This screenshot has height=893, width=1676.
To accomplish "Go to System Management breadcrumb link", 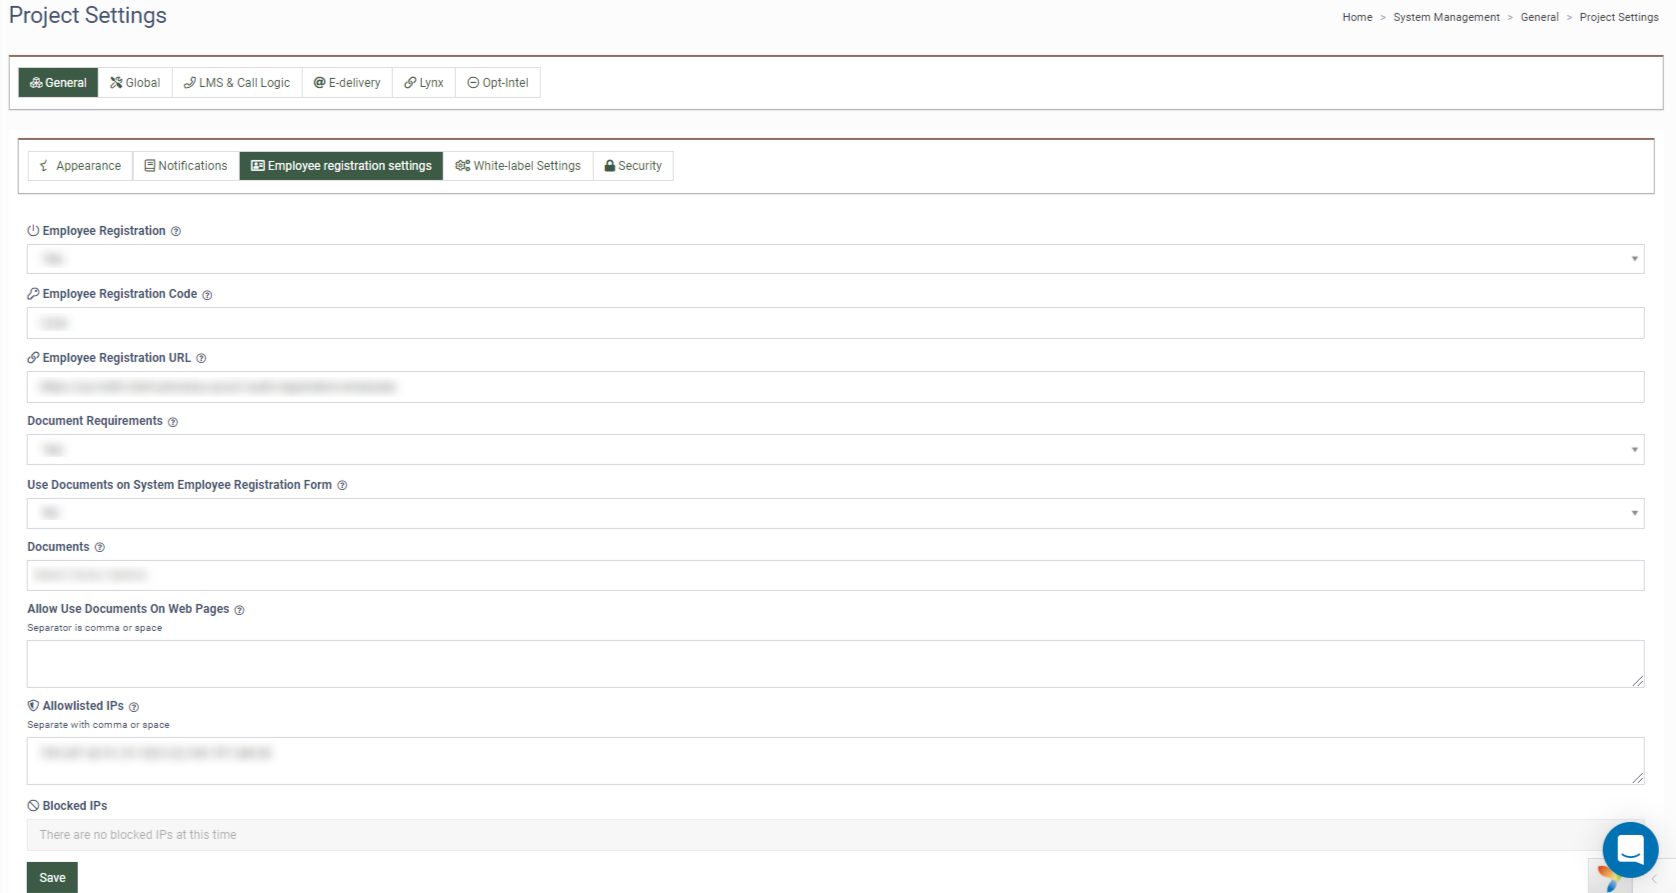I will click(1446, 17).
